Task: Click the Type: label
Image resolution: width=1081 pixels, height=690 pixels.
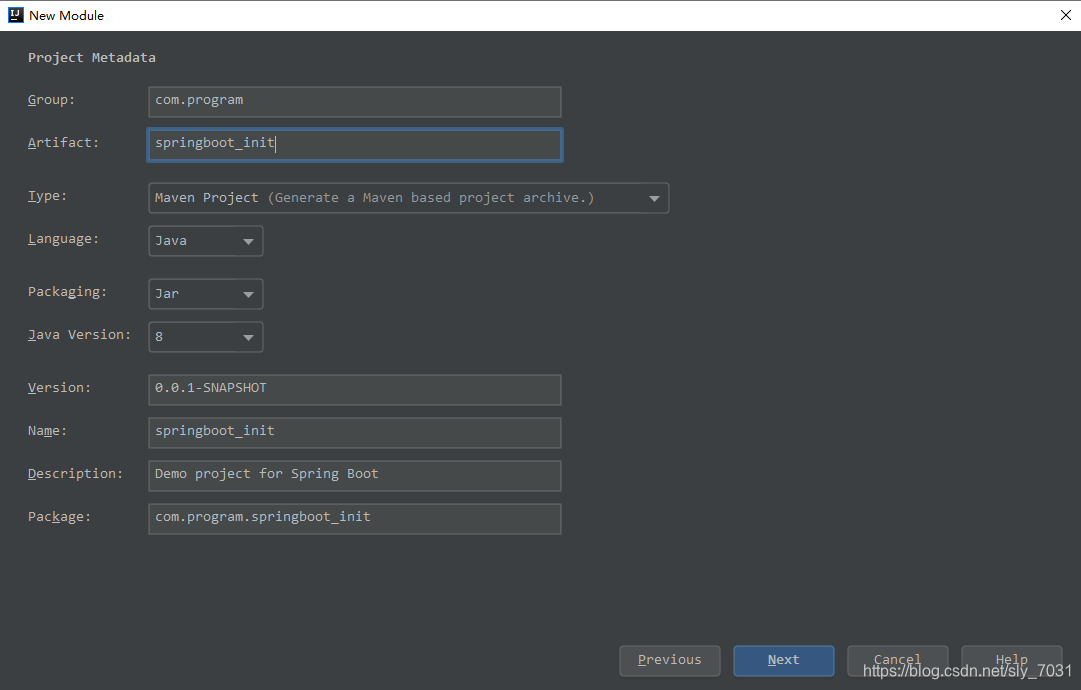Action: pos(47,196)
